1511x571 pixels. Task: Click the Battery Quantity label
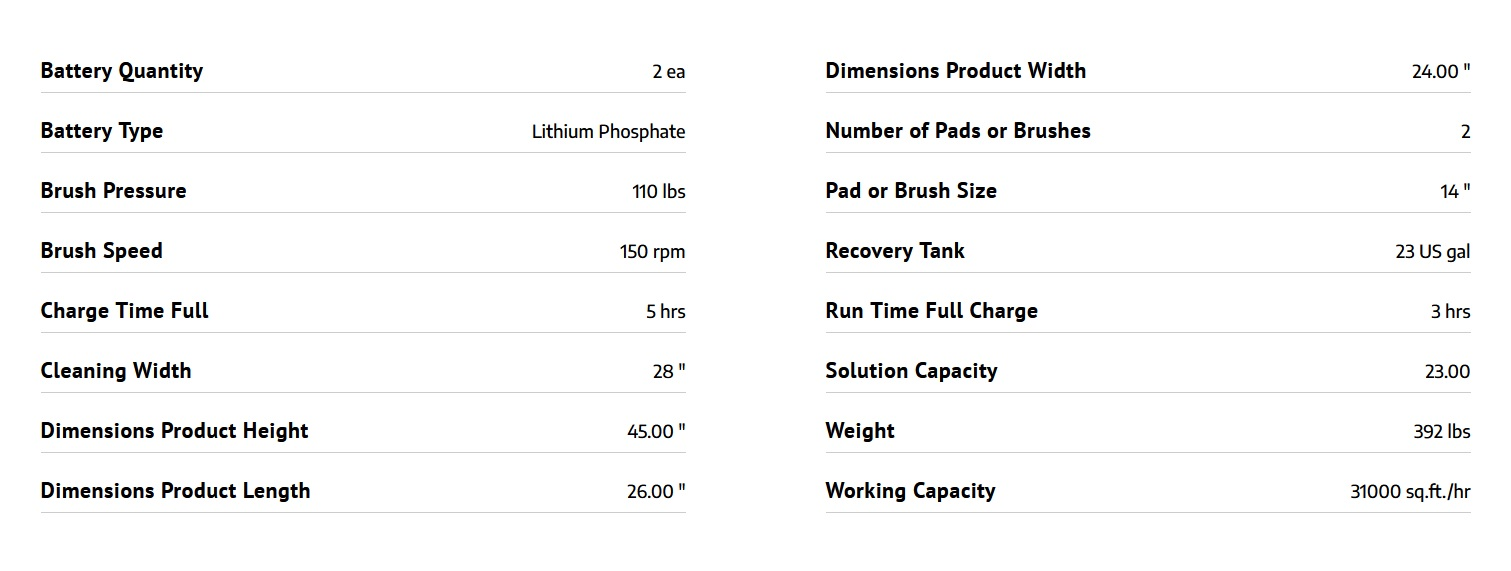click(121, 71)
